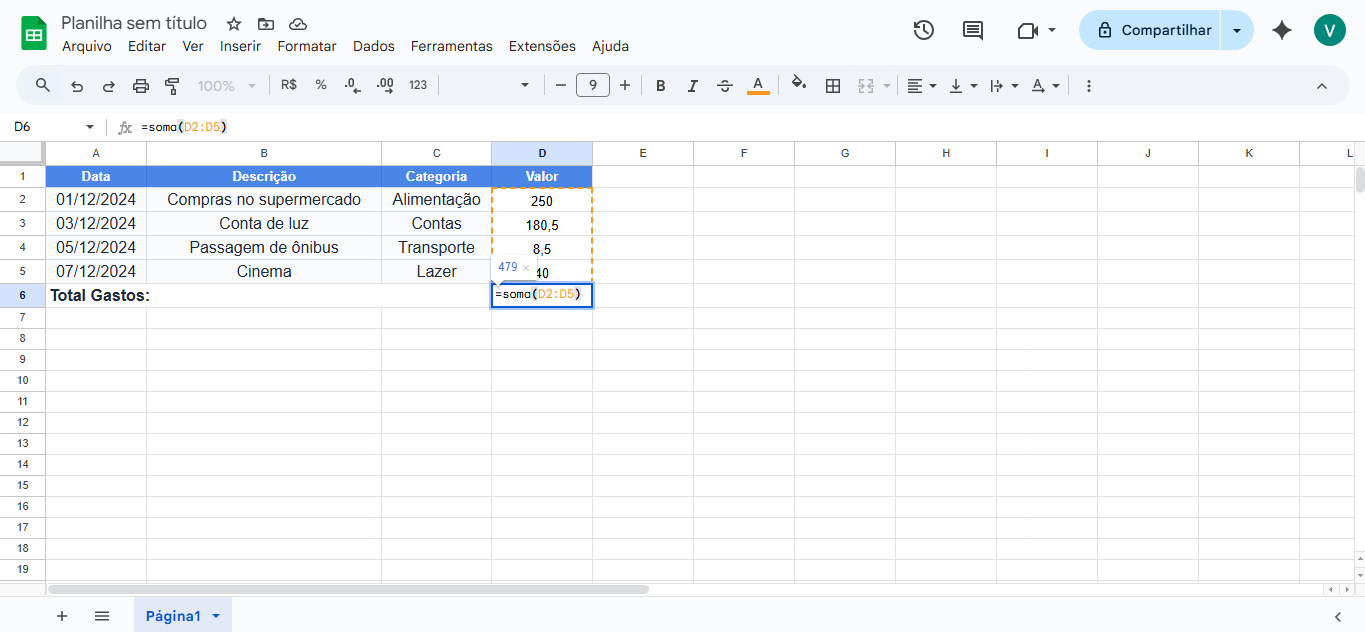Open the Dados menu
1365x632 pixels.
coord(373,46)
